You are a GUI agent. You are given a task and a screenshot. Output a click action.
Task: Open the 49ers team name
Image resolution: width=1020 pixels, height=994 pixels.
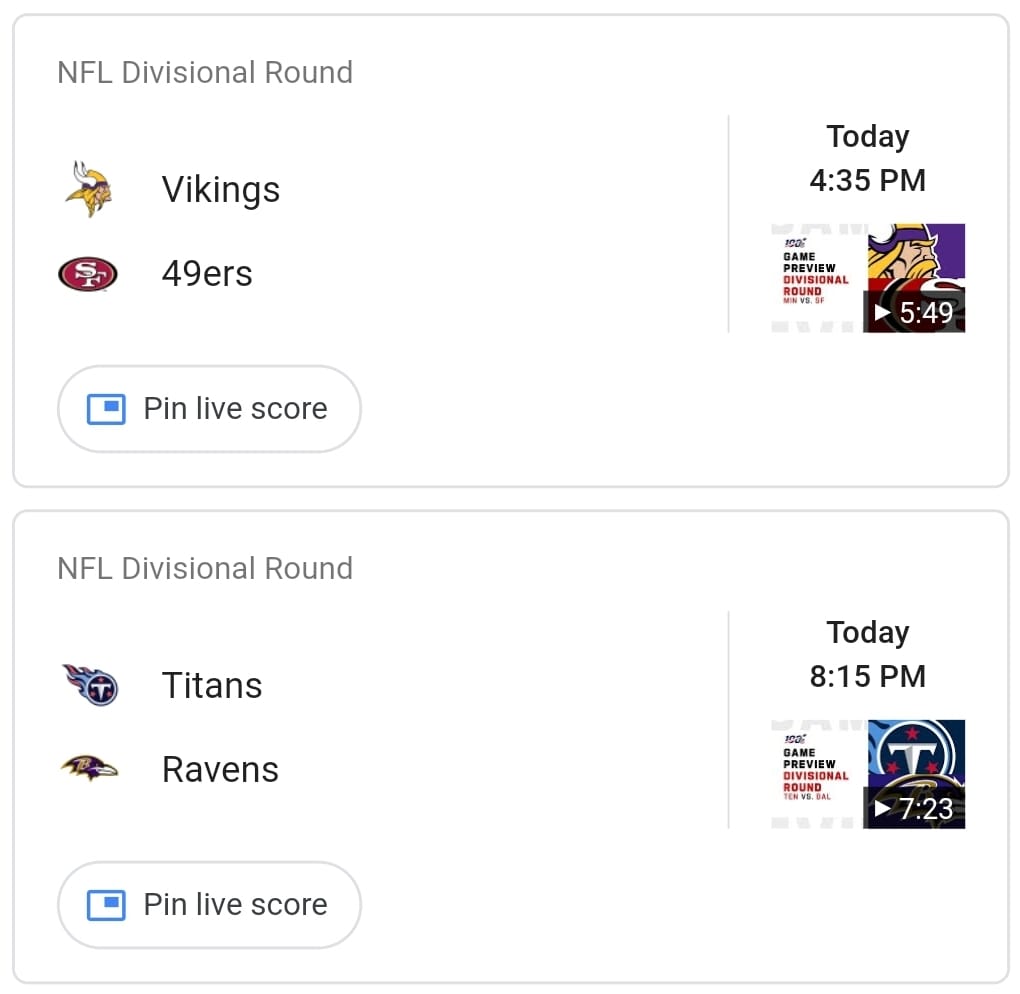point(207,274)
